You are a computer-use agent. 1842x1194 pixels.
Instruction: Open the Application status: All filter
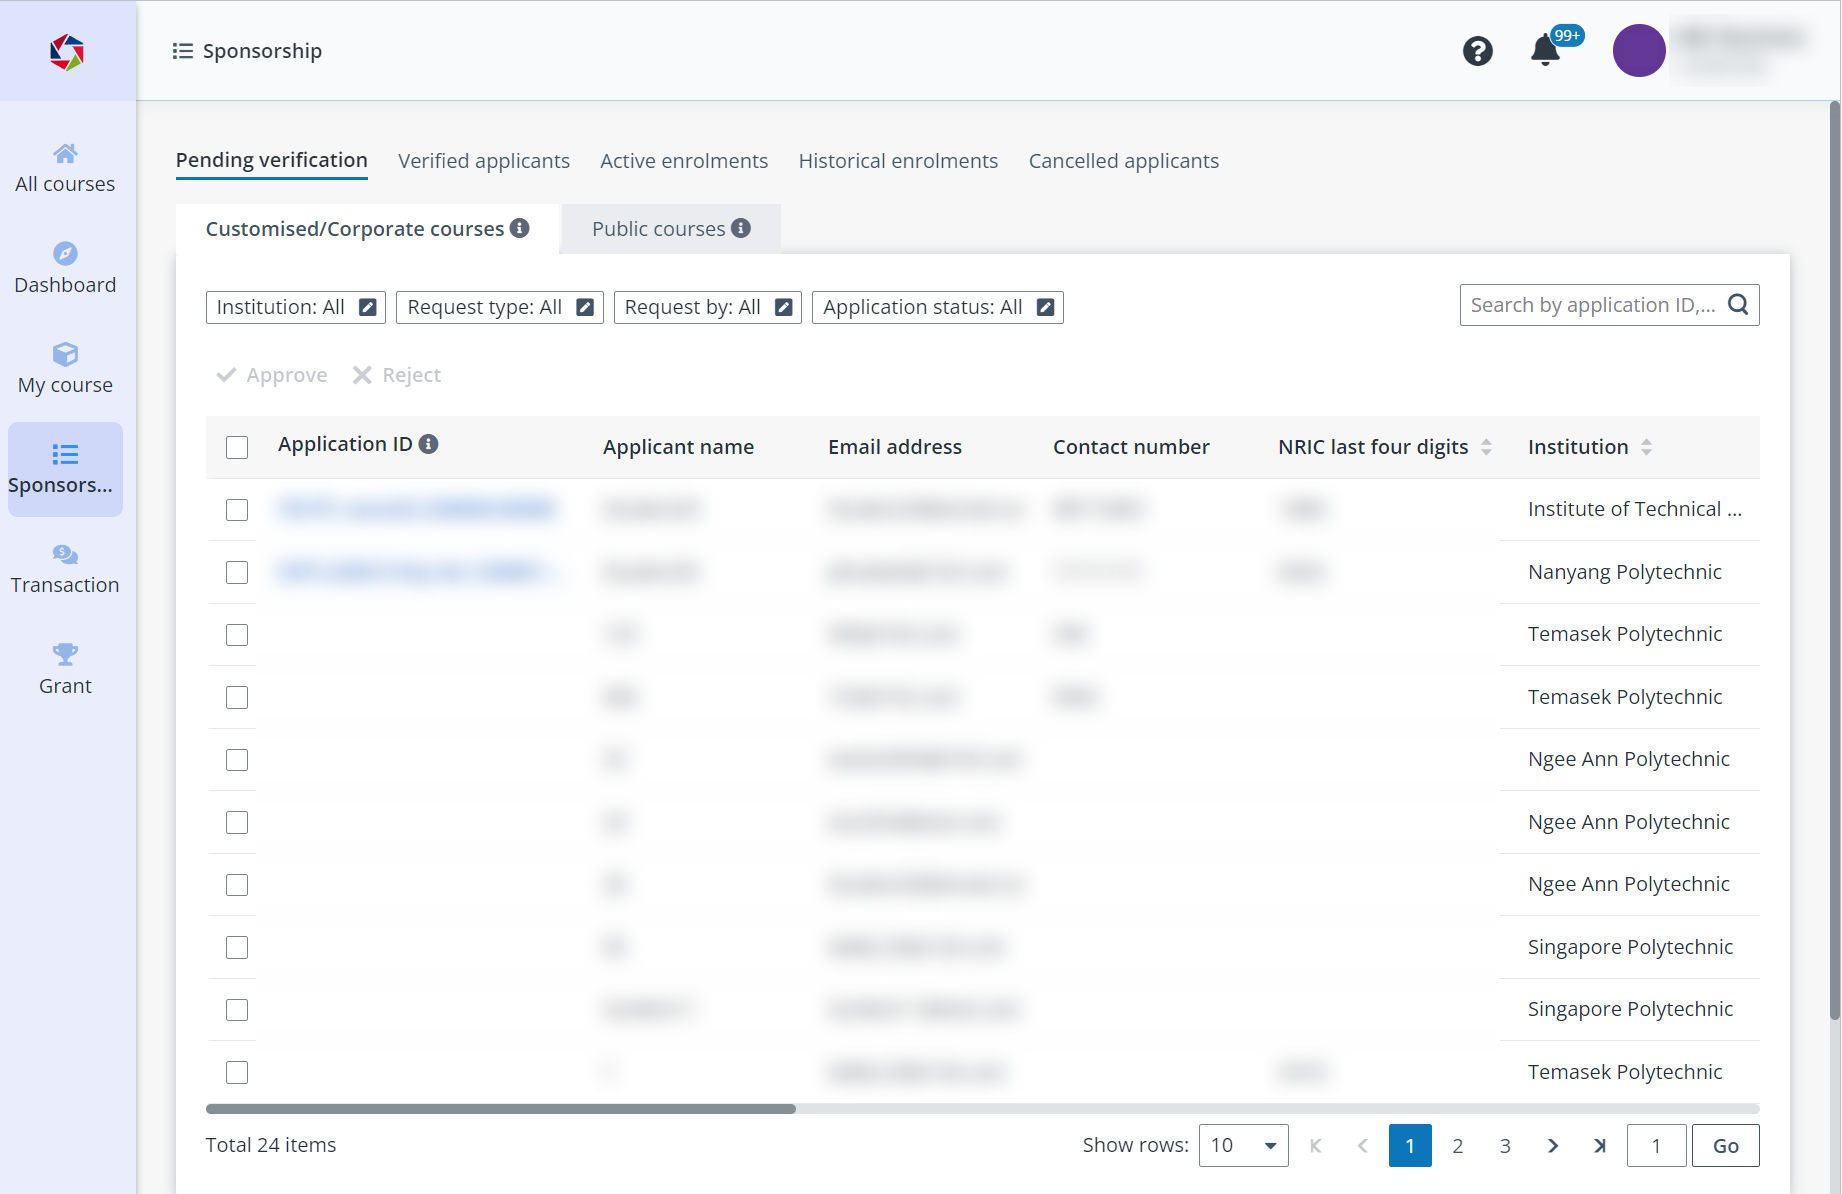[x=938, y=307]
